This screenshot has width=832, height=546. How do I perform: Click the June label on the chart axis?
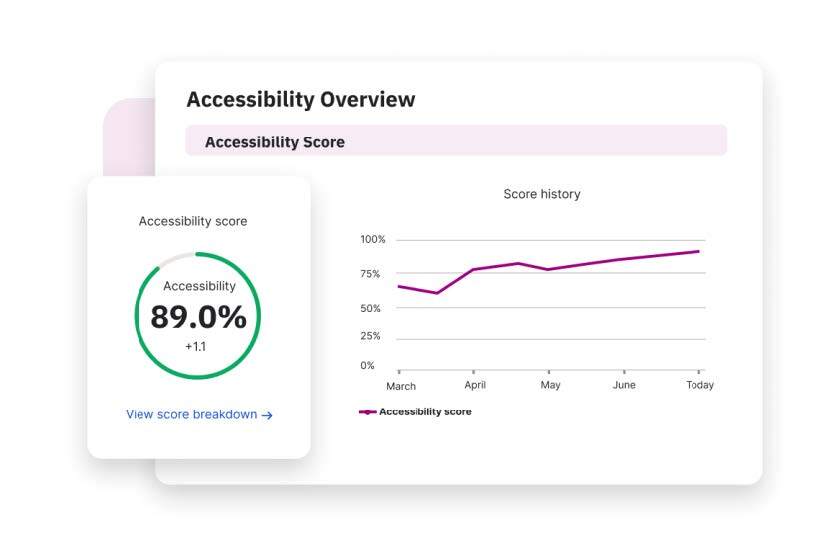pos(624,385)
